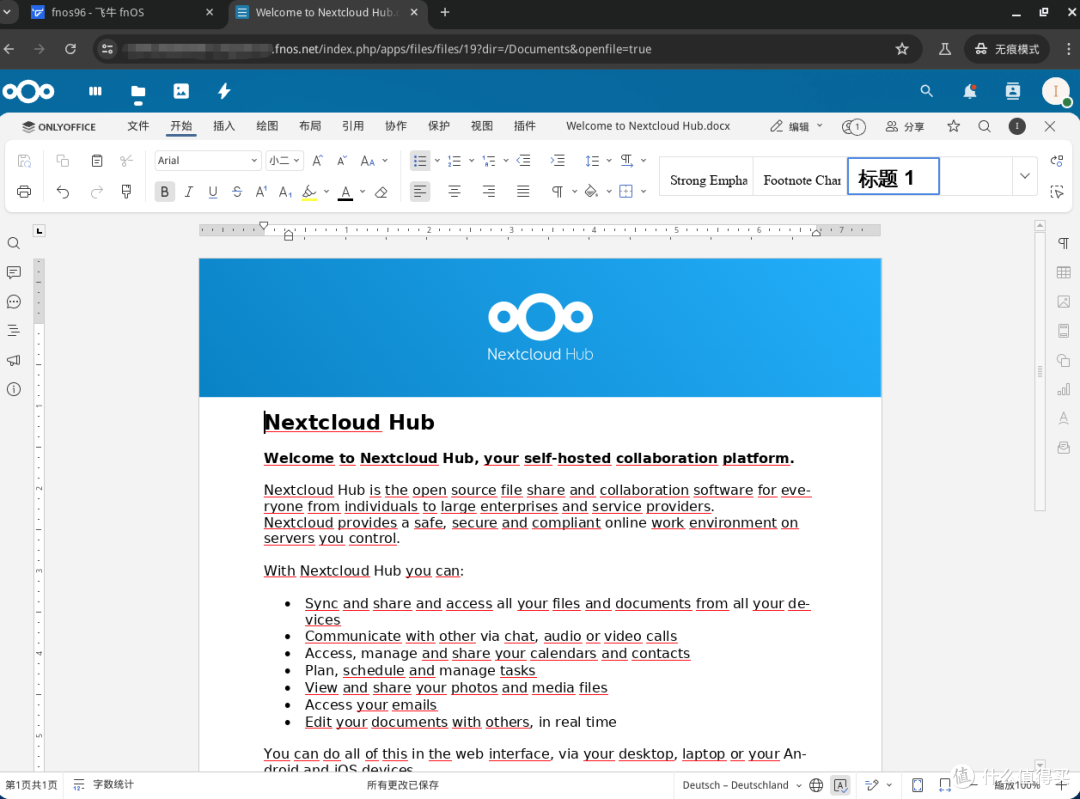Increase paragraph indent

pyautogui.click(x=557, y=160)
